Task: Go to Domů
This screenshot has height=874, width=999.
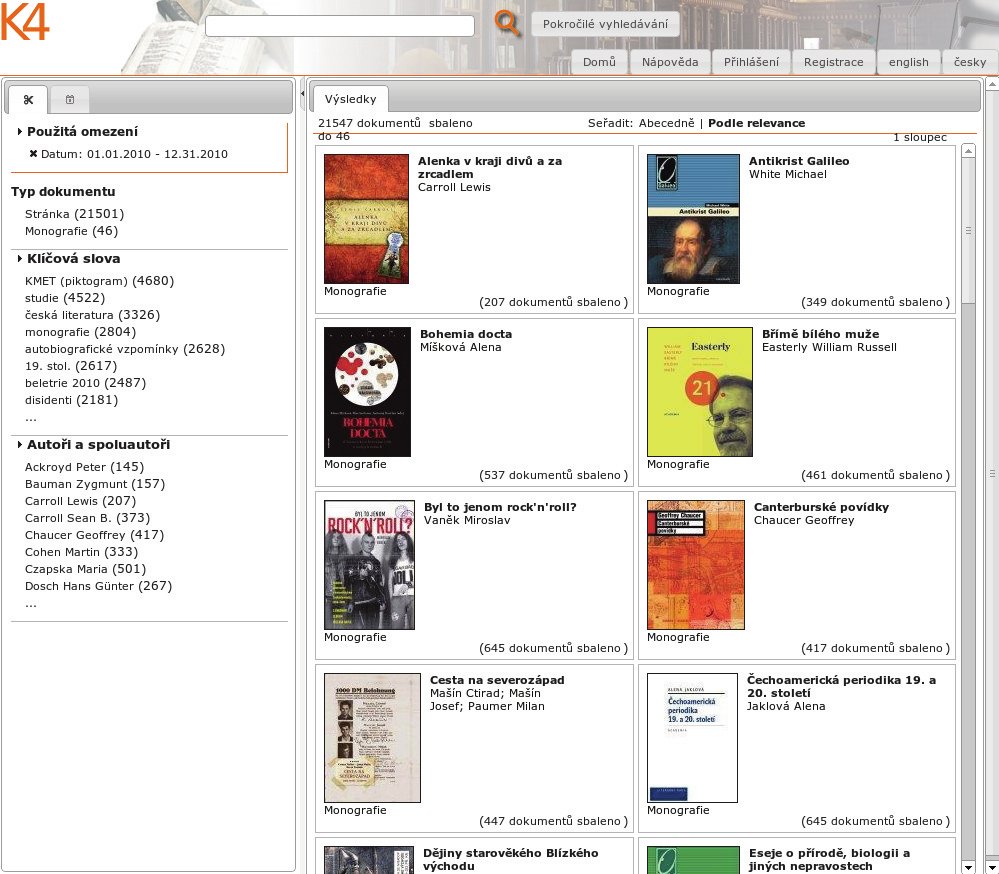Action: [600, 62]
